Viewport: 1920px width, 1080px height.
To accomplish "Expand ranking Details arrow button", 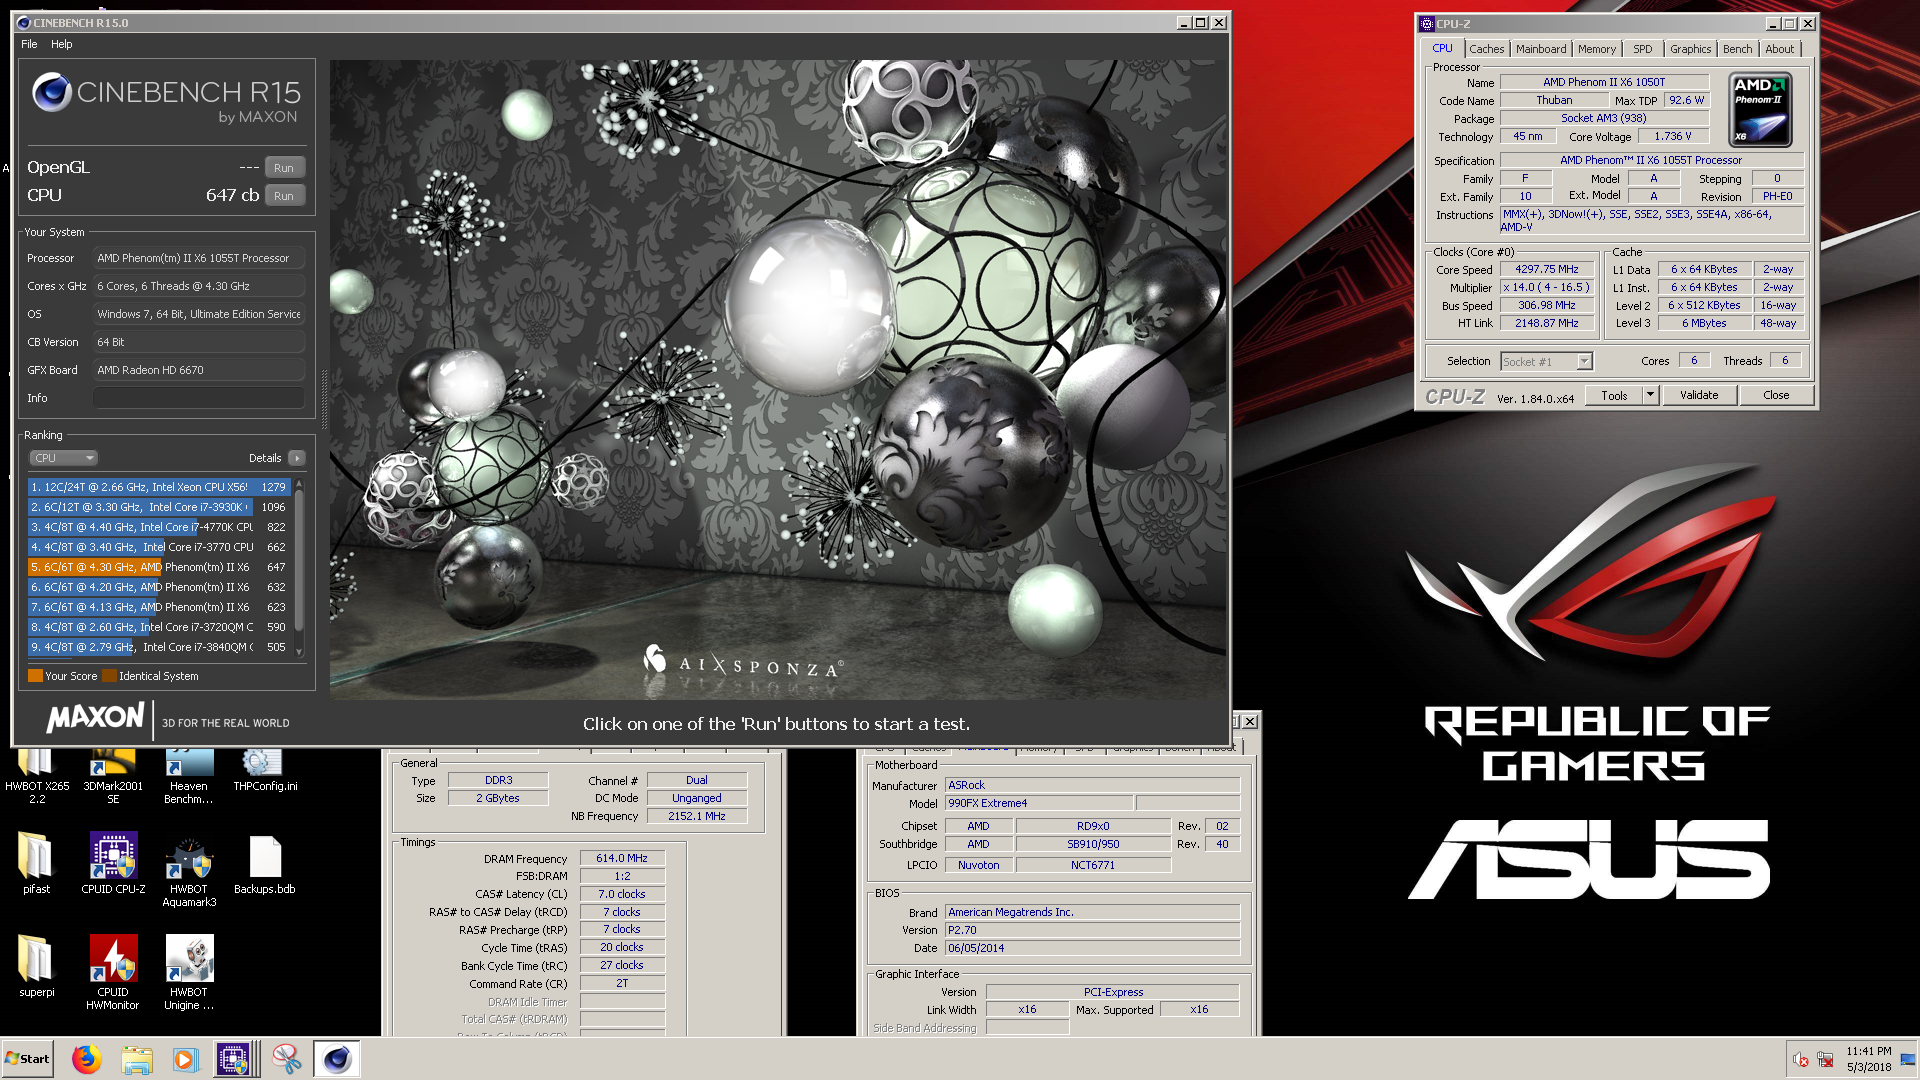I will tap(297, 458).
